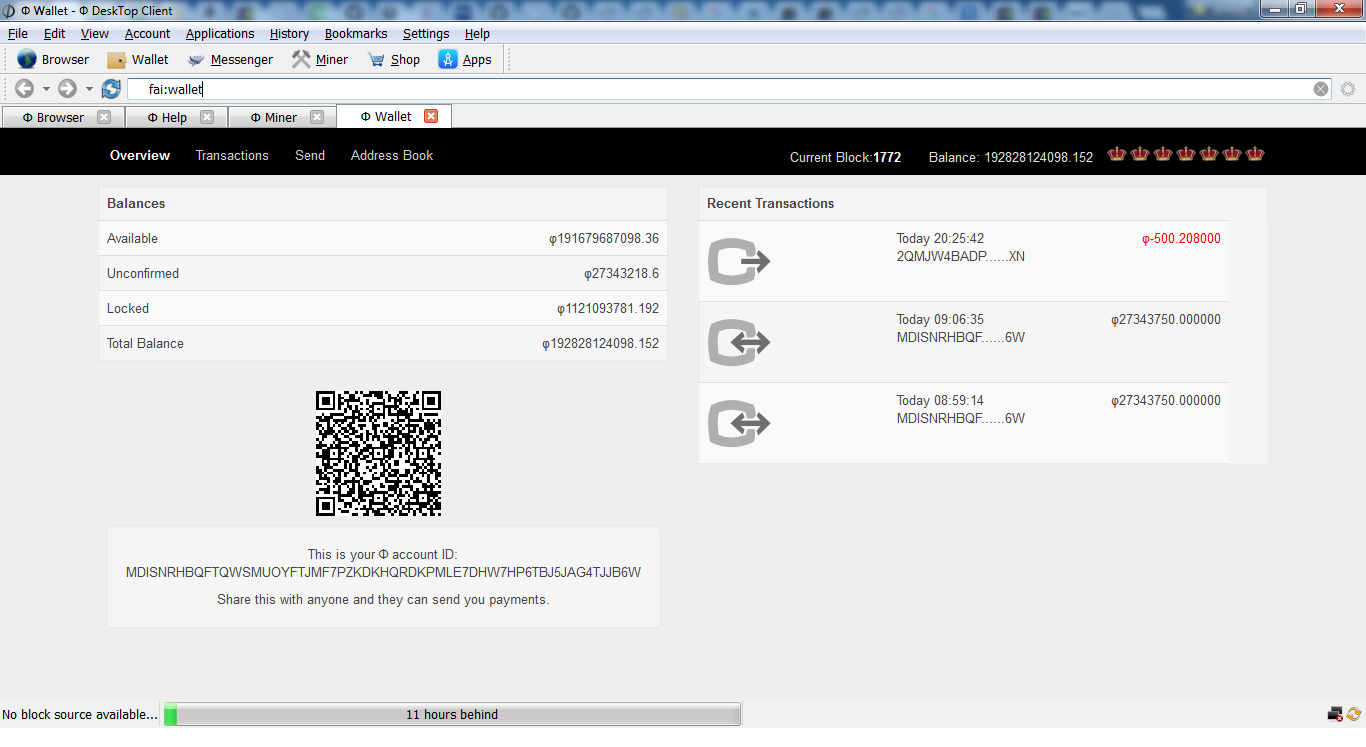This screenshot has width=1366, height=747.
Task: Open the History menu
Action: [x=289, y=33]
